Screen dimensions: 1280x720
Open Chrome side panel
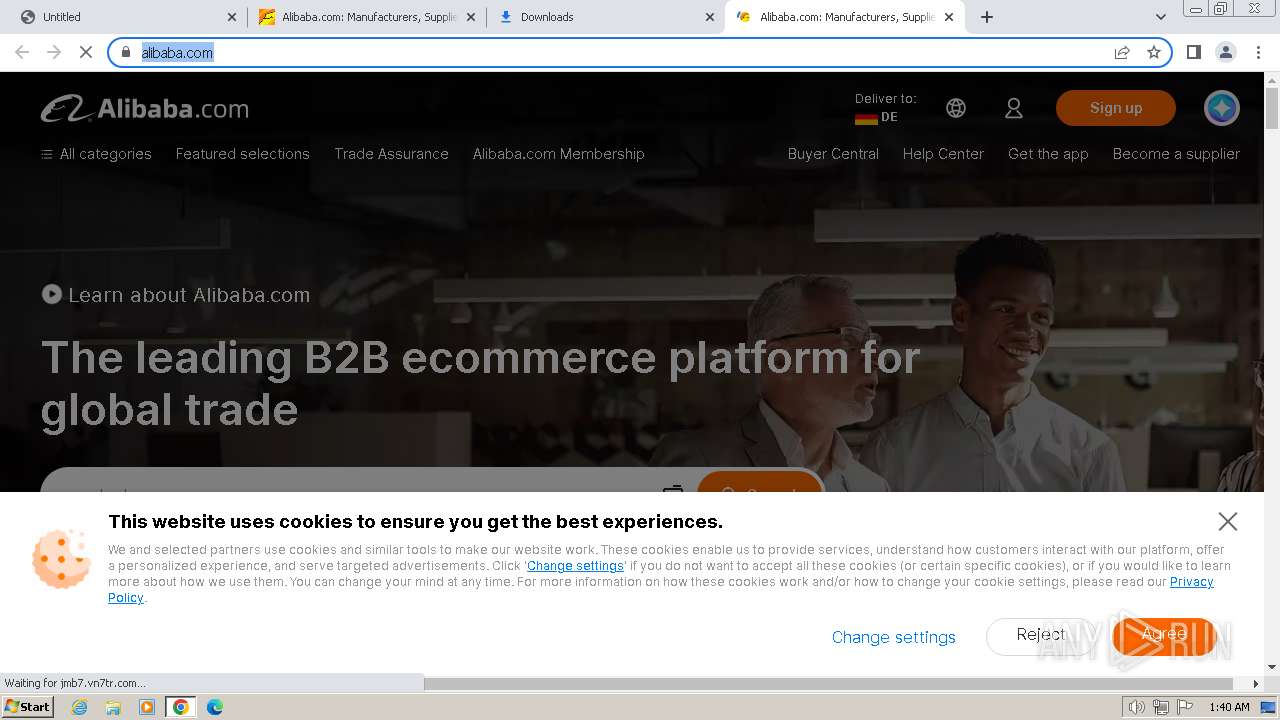click(1193, 52)
